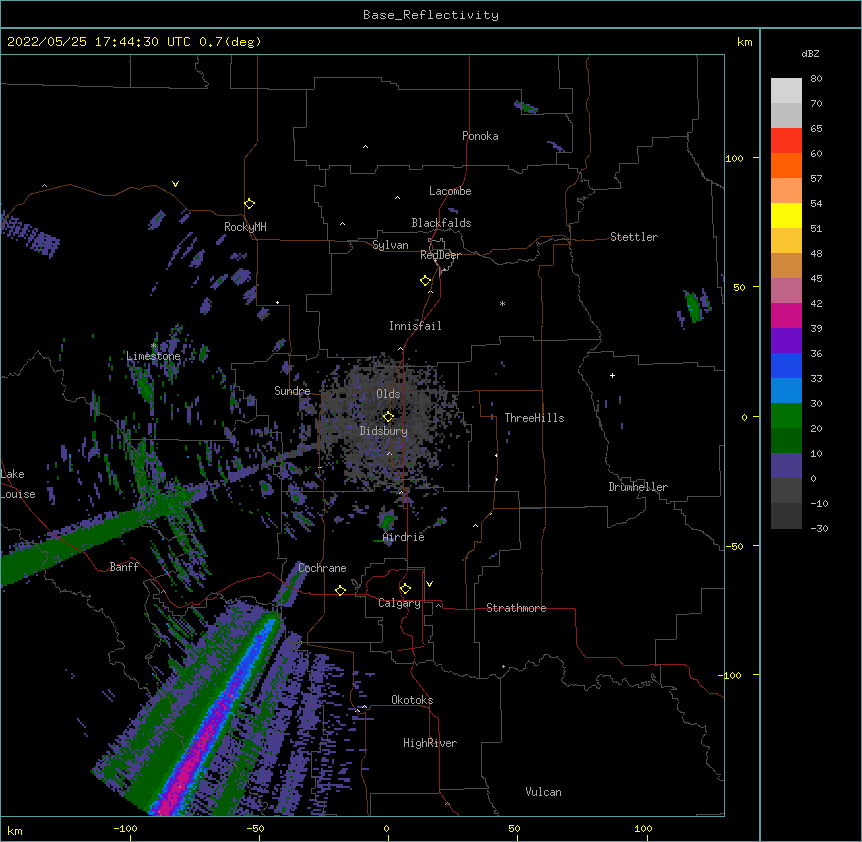Image resolution: width=862 pixels, height=842 pixels.
Task: Select the ThreeHills label
Action: (x=534, y=418)
